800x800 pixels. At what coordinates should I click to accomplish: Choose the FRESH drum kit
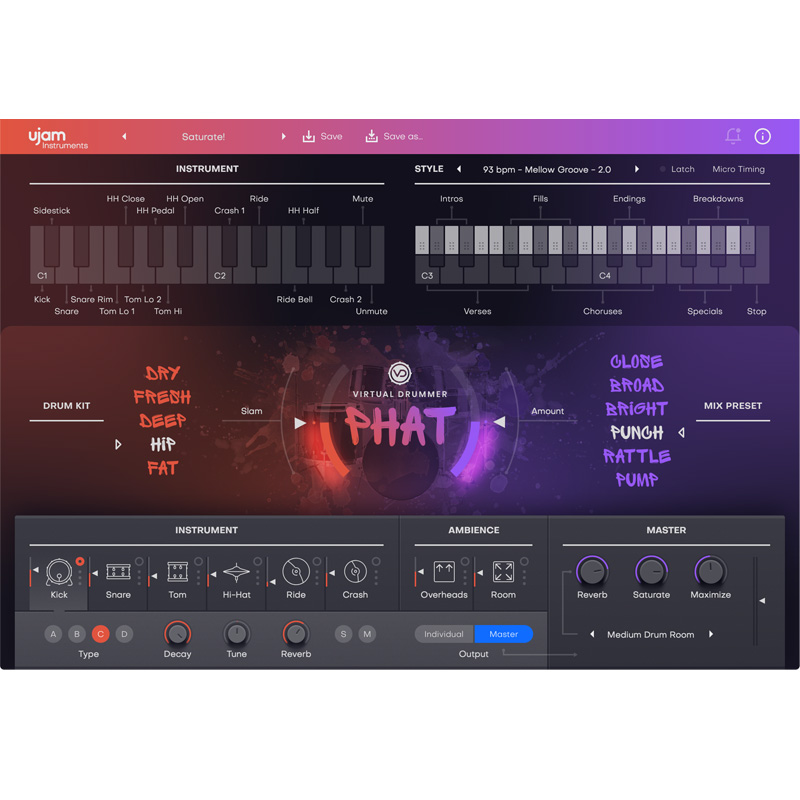click(162, 396)
